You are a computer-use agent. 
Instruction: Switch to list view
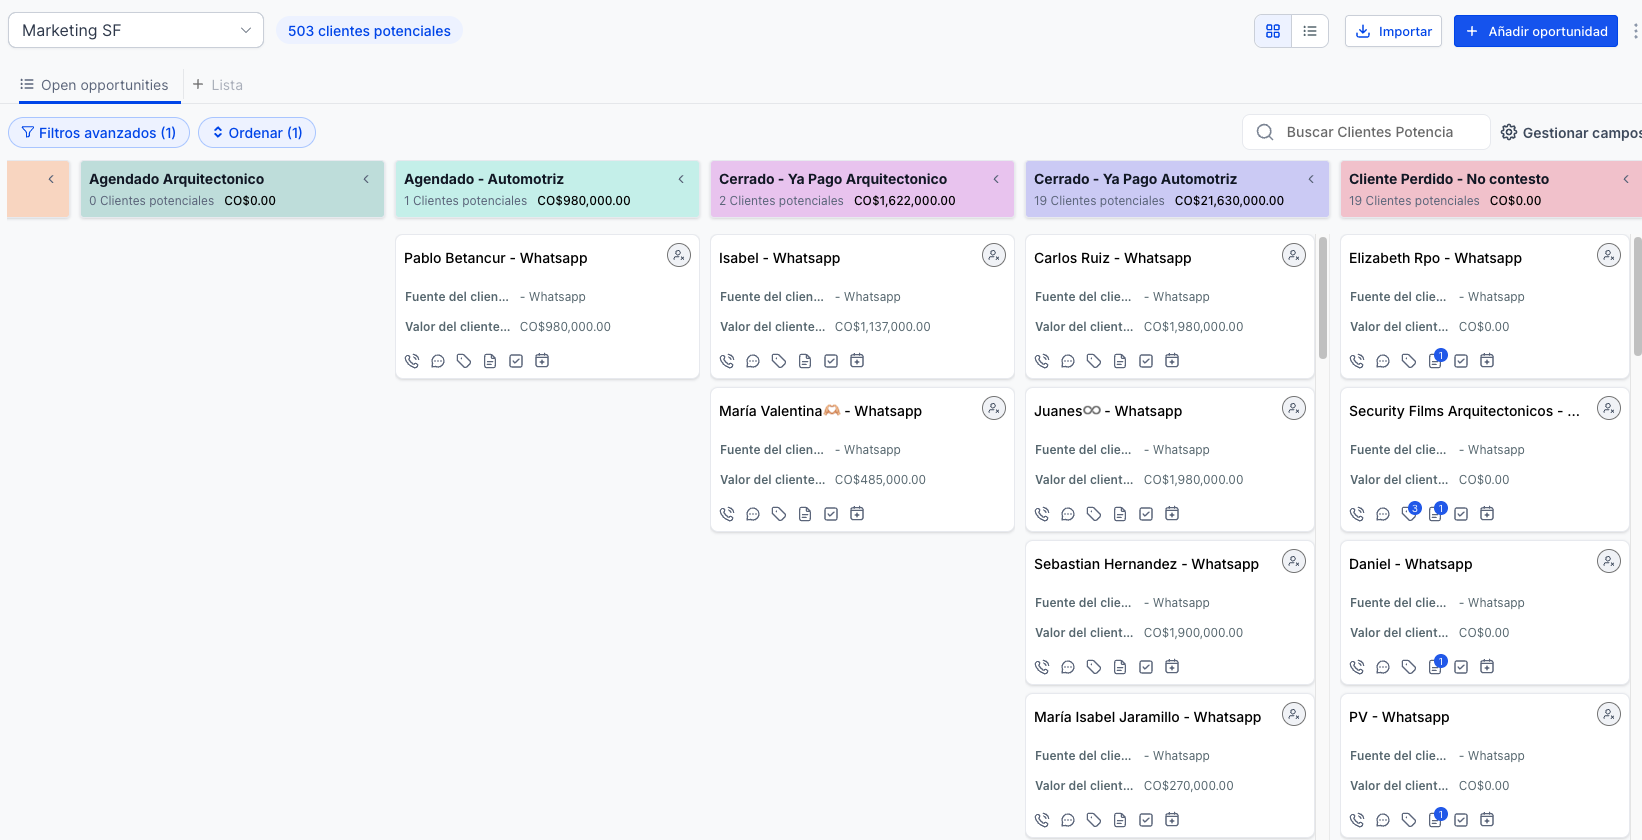[x=1310, y=31]
